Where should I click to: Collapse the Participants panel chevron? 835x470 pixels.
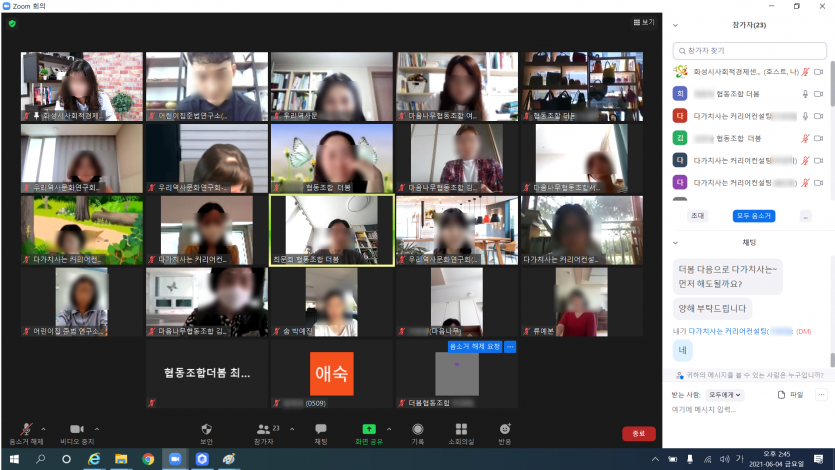tap(675, 25)
